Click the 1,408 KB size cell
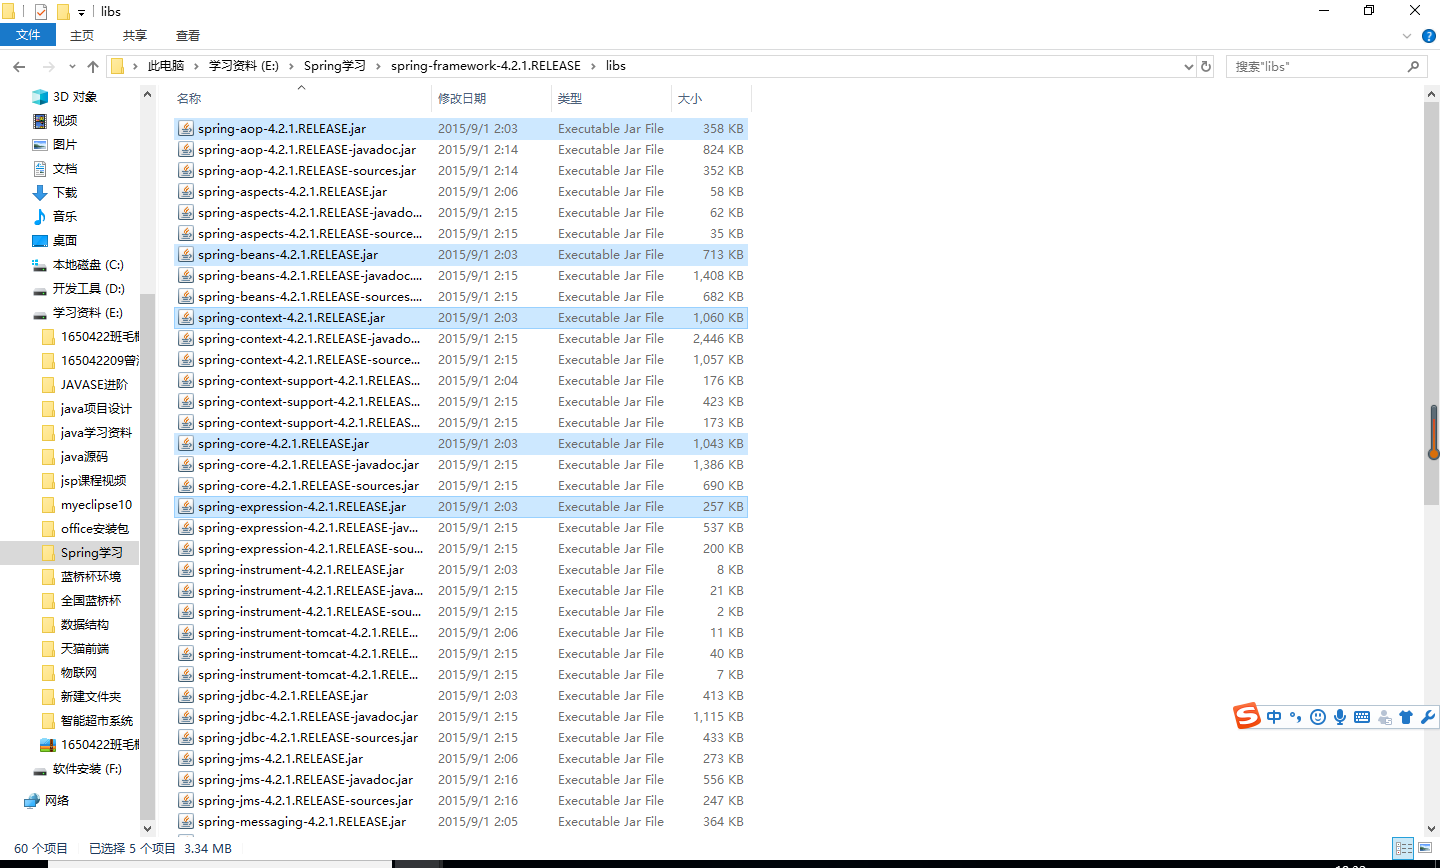Image resolution: width=1440 pixels, height=868 pixels. (718, 276)
